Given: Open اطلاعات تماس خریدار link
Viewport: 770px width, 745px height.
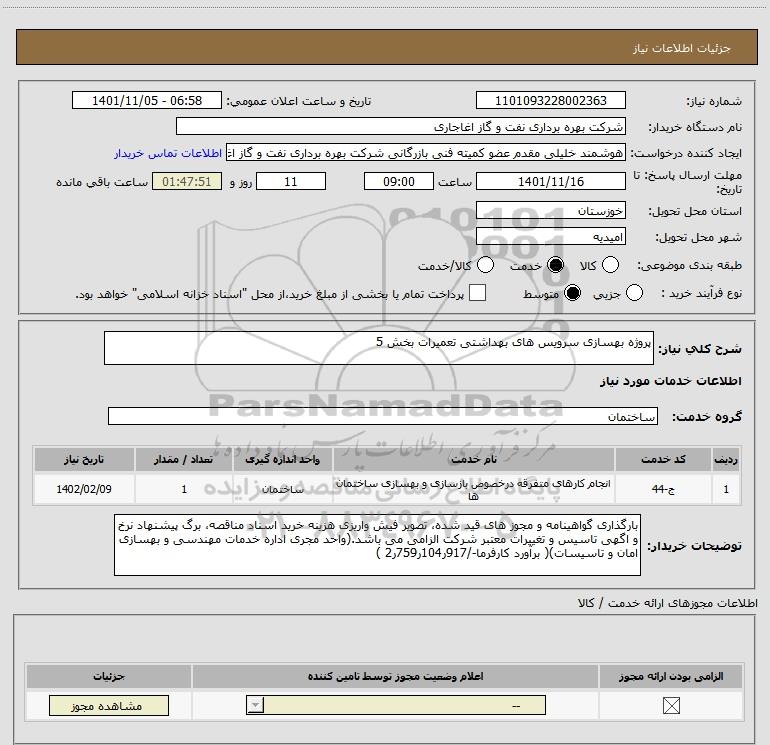Looking at the screenshot, I should (x=168, y=154).
